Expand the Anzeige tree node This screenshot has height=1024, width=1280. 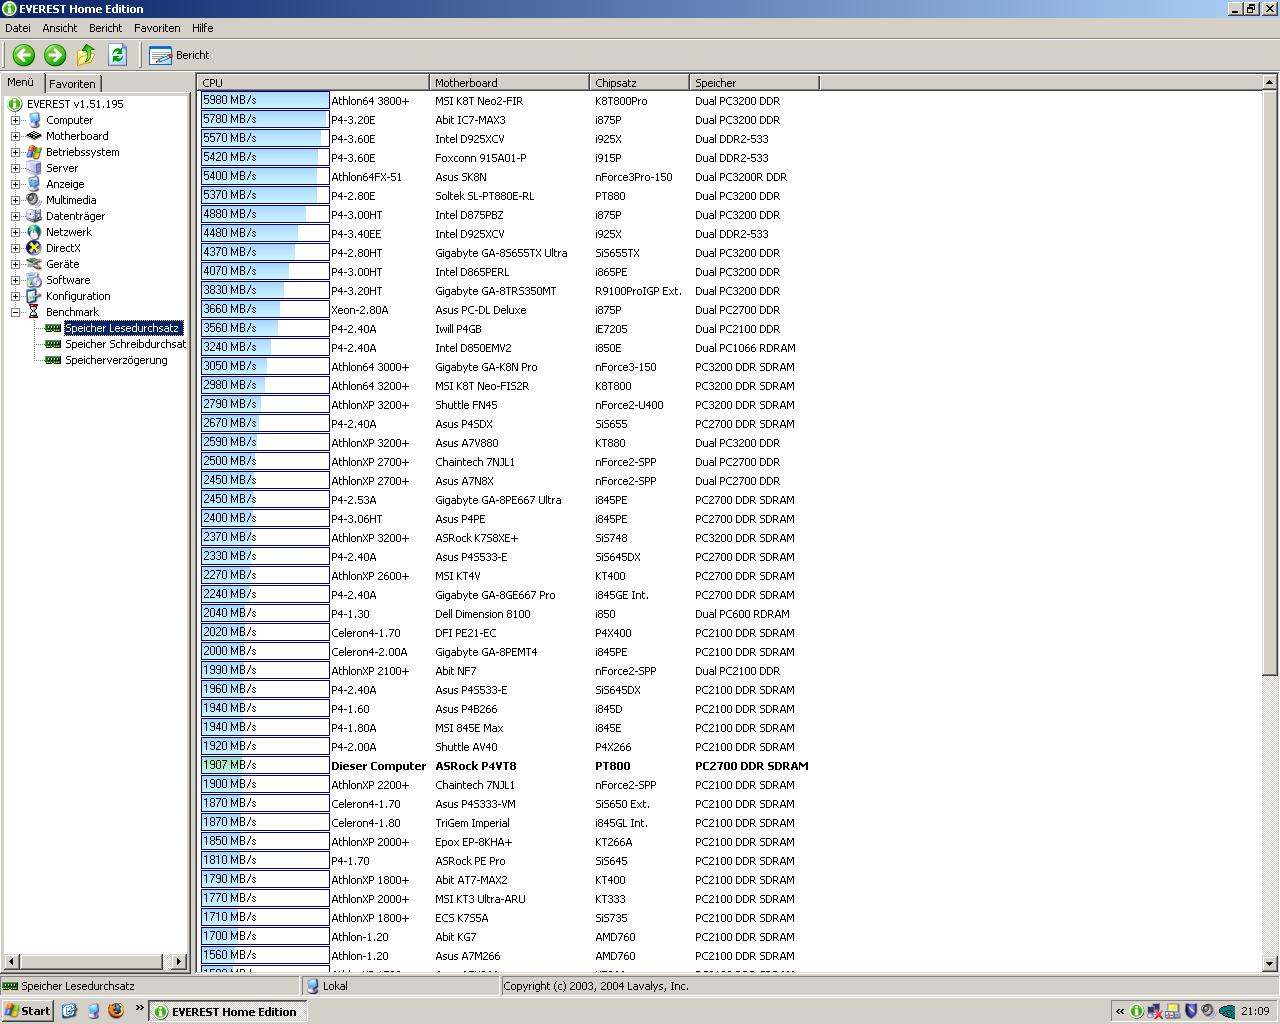(x=15, y=184)
